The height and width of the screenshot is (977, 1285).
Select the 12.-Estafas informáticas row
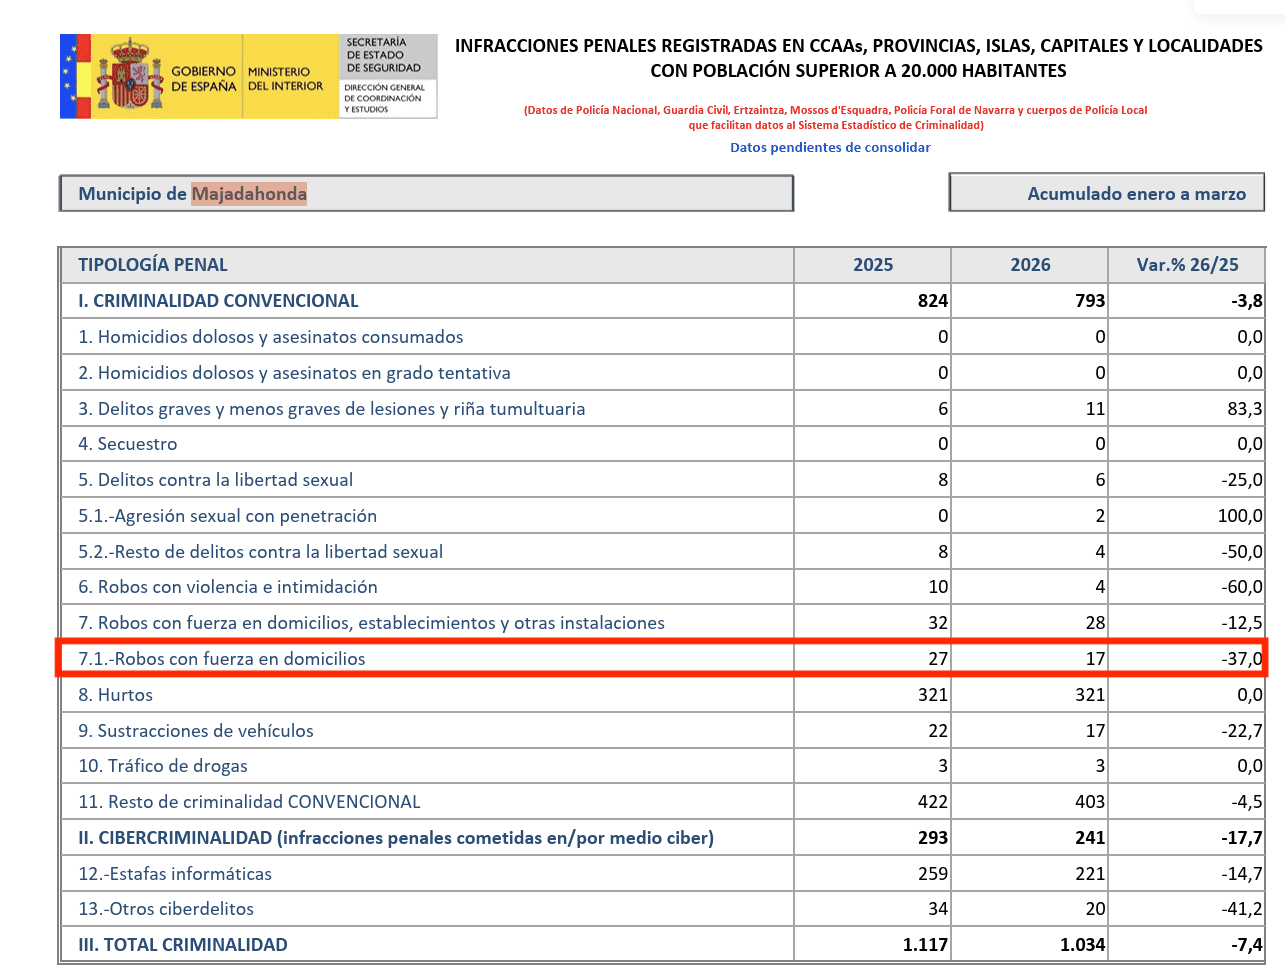pos(662,874)
